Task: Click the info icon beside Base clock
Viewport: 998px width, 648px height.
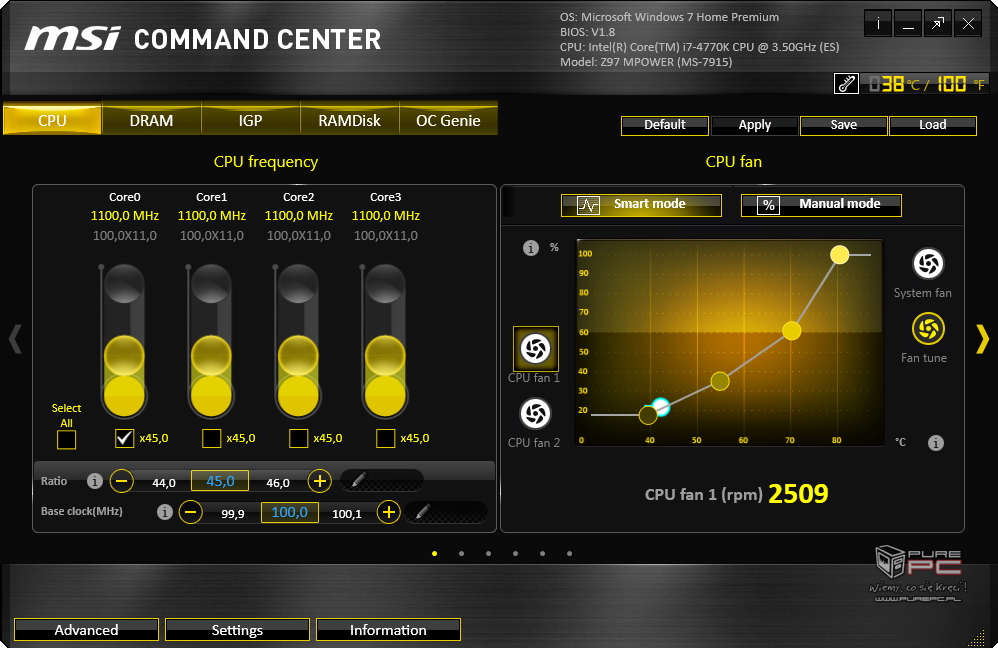Action: [165, 512]
